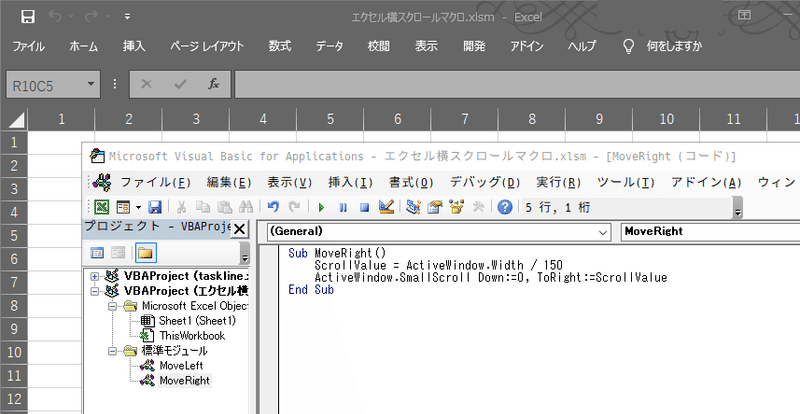
Task: Click the Object Browser toolbar icon
Action: [457, 207]
